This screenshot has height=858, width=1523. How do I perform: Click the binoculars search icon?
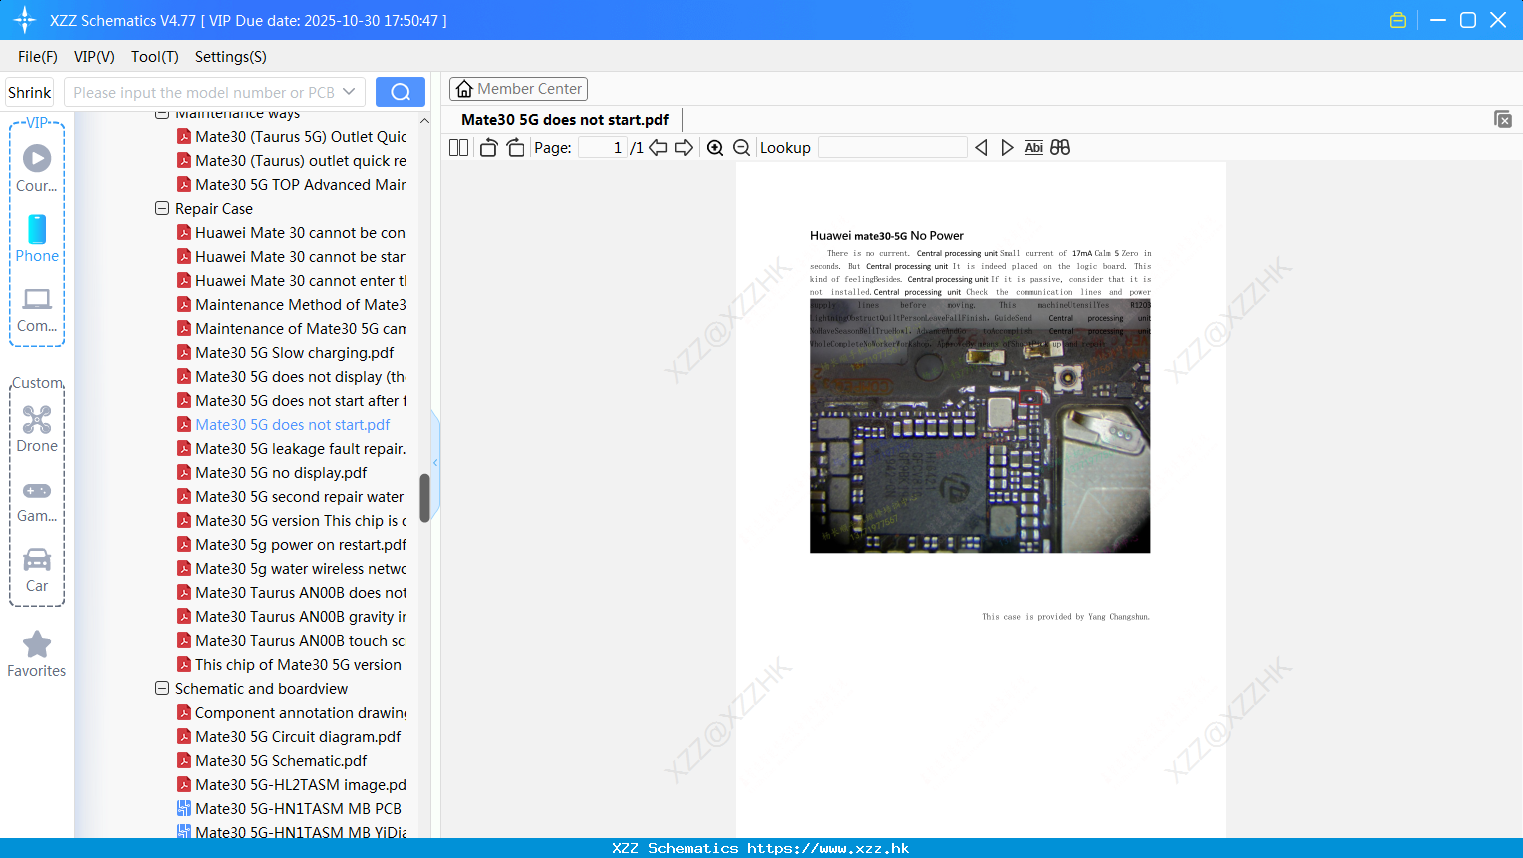pos(1060,147)
